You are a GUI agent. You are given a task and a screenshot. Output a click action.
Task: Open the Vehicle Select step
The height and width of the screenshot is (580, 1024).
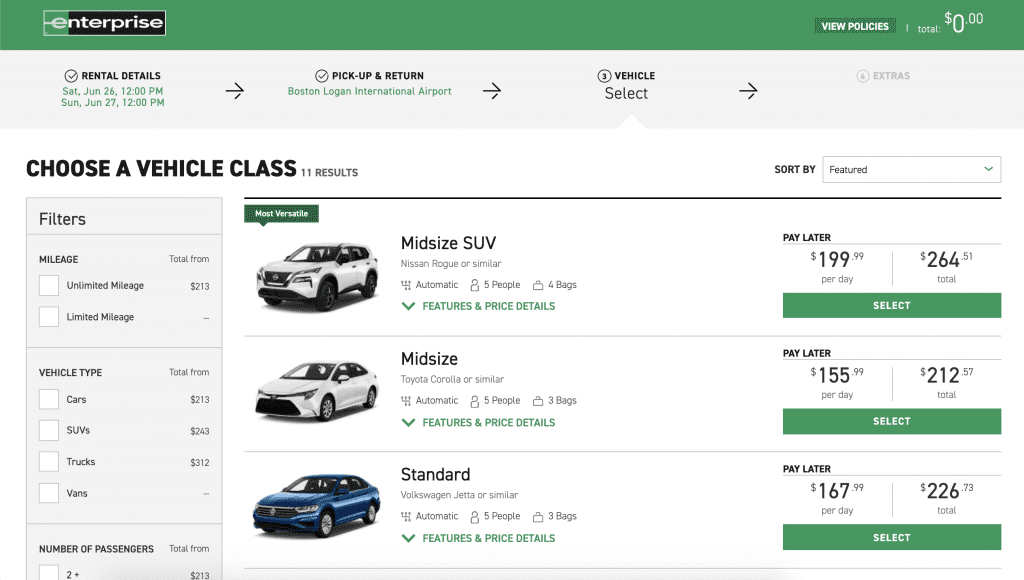[x=626, y=85]
